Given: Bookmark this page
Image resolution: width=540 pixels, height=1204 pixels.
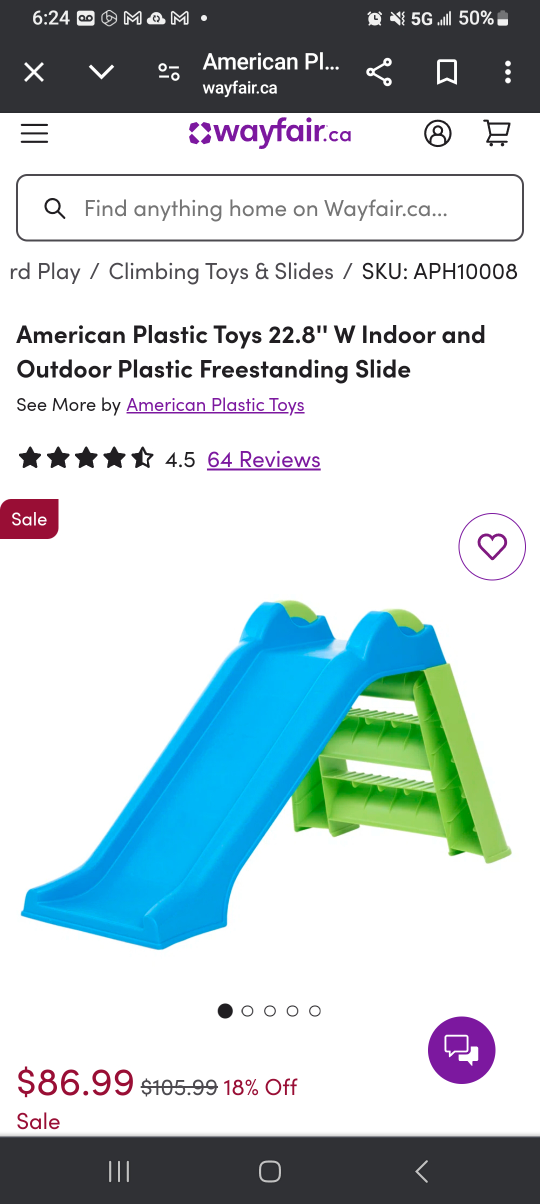Looking at the screenshot, I should (447, 72).
